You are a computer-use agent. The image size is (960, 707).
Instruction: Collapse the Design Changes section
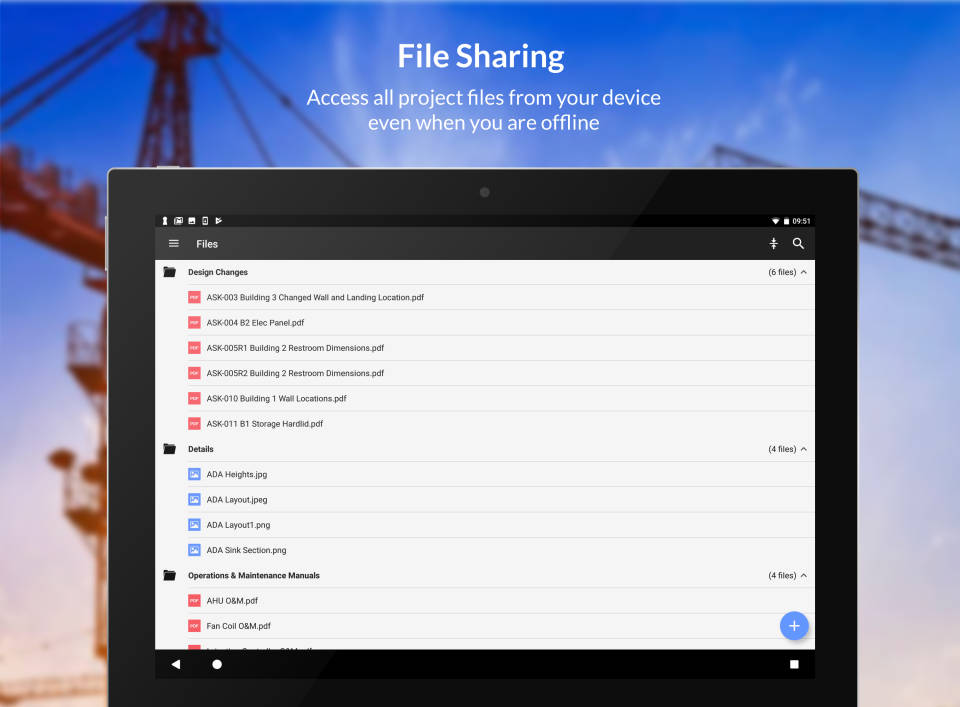coord(802,271)
